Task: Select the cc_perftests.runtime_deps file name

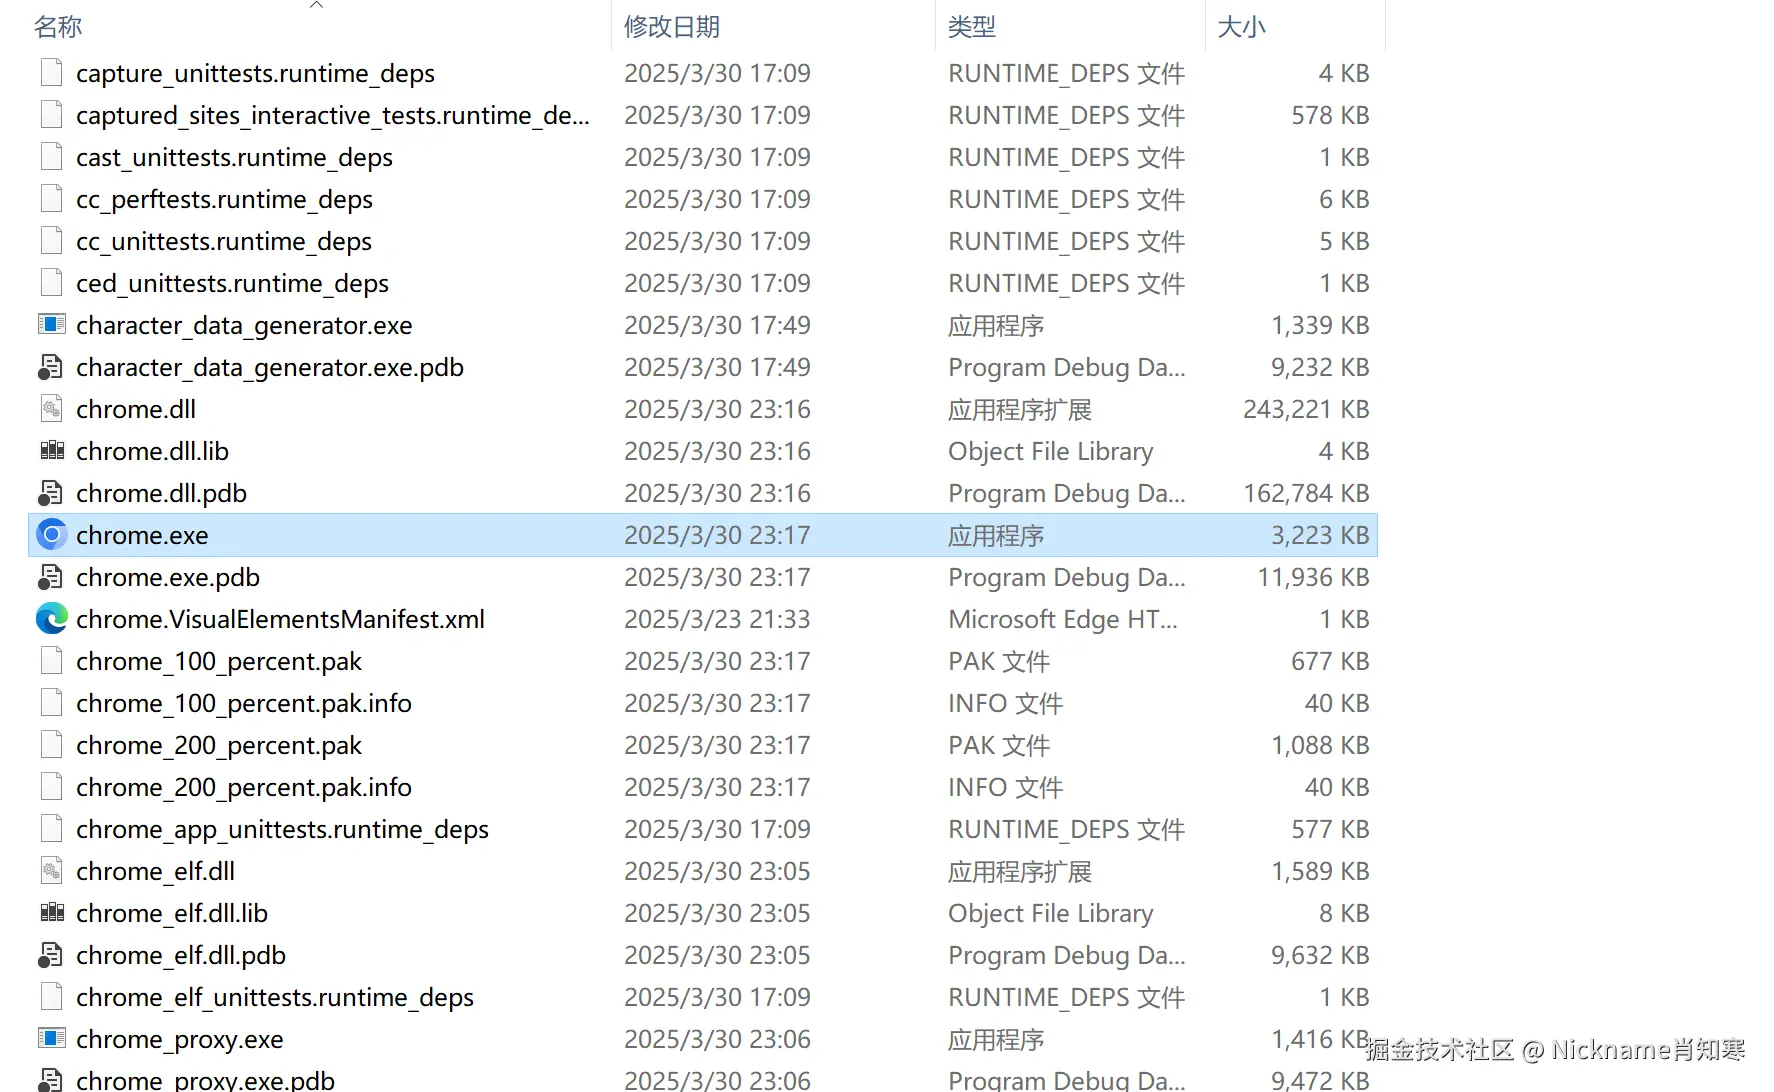Action: 224,200
